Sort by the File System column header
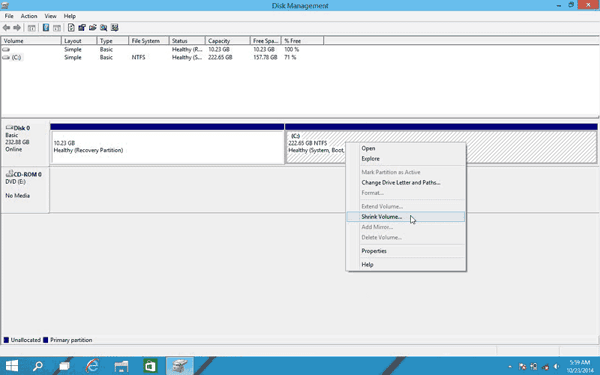Screen dimensions: 600x375 pos(149,41)
